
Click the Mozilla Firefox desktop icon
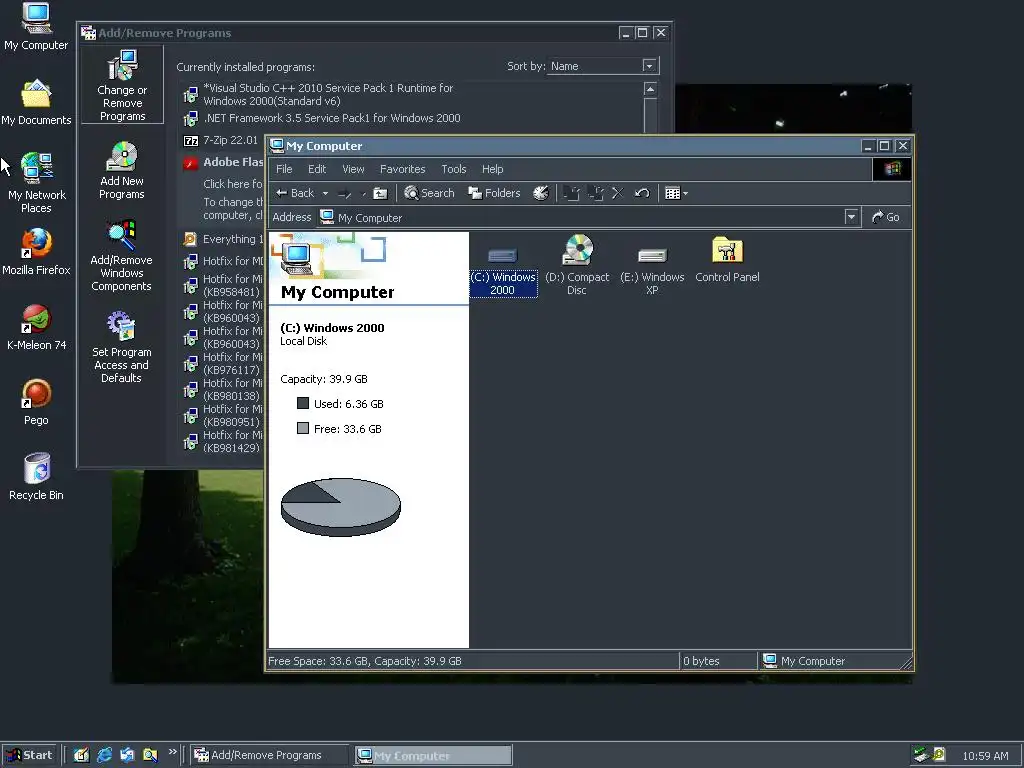pyautogui.click(x=36, y=252)
